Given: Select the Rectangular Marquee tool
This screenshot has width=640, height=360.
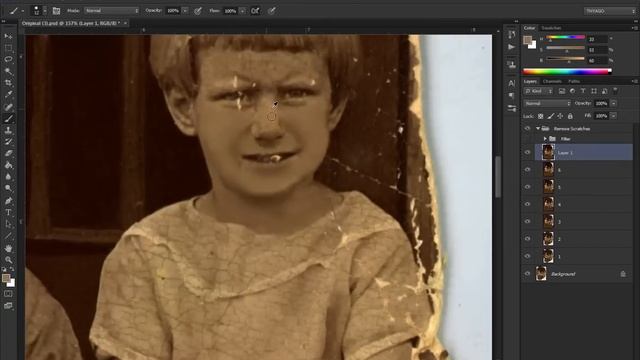Looking at the screenshot, I should coord(8,48).
